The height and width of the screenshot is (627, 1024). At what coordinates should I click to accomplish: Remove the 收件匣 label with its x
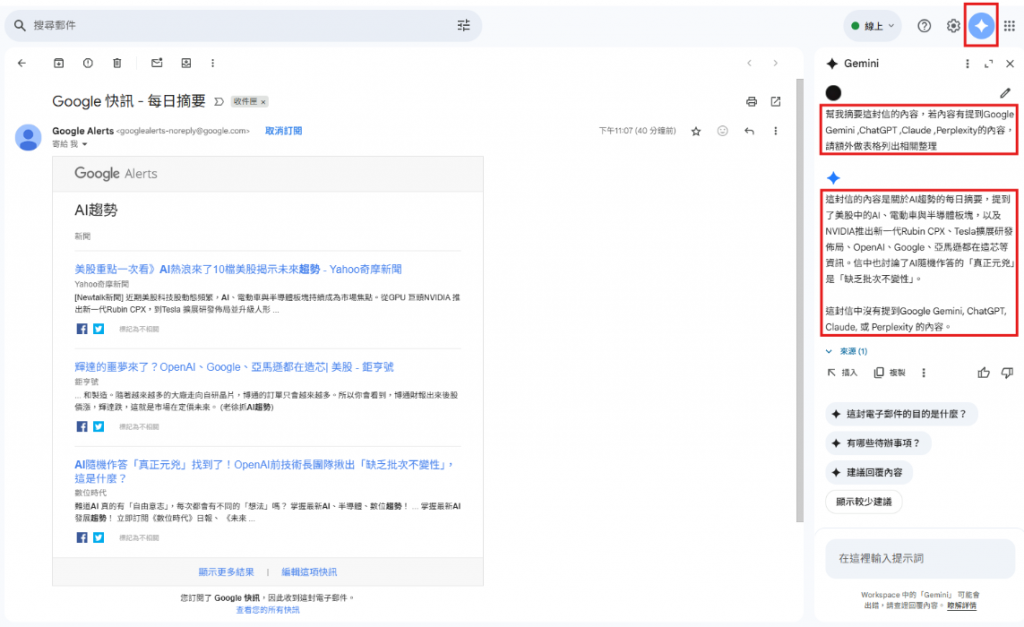pos(263,102)
